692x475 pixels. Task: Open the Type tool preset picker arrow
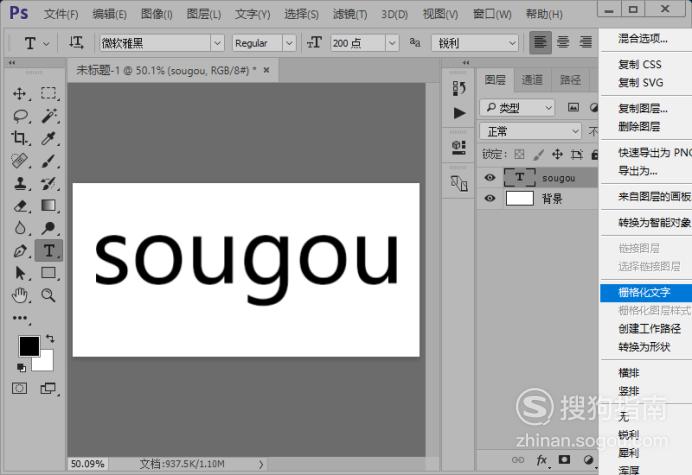tap(46, 44)
